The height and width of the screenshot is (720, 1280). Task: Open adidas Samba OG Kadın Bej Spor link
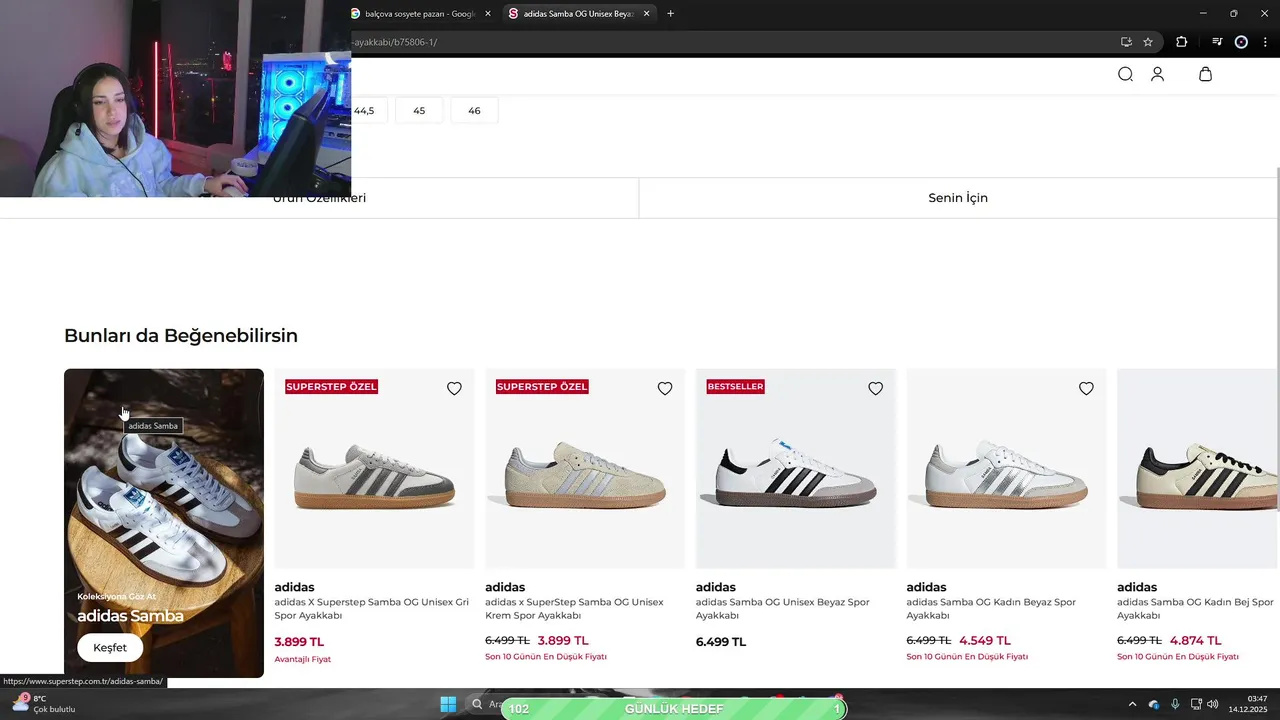[1195, 609]
